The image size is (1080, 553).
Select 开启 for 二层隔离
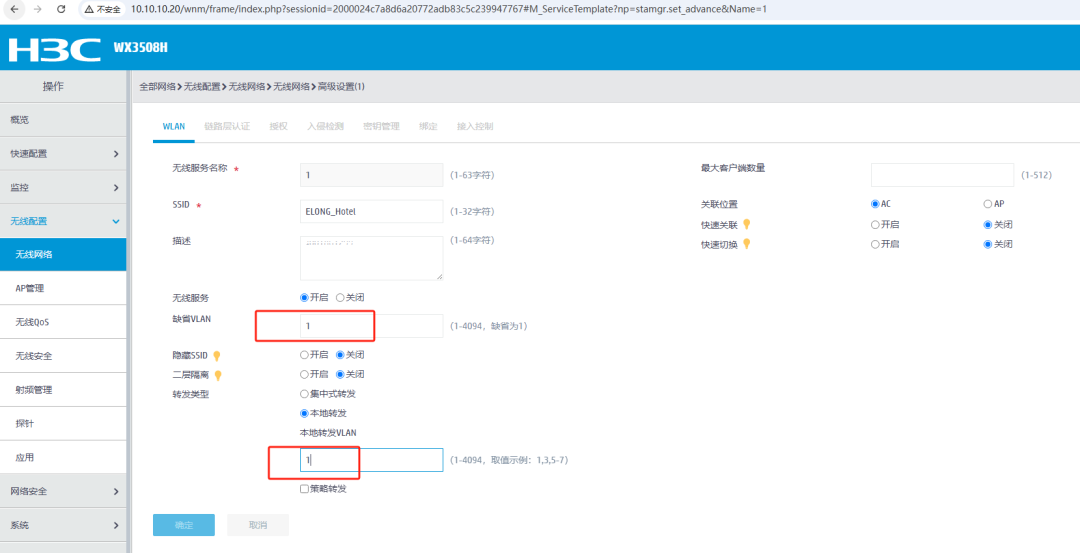304,374
